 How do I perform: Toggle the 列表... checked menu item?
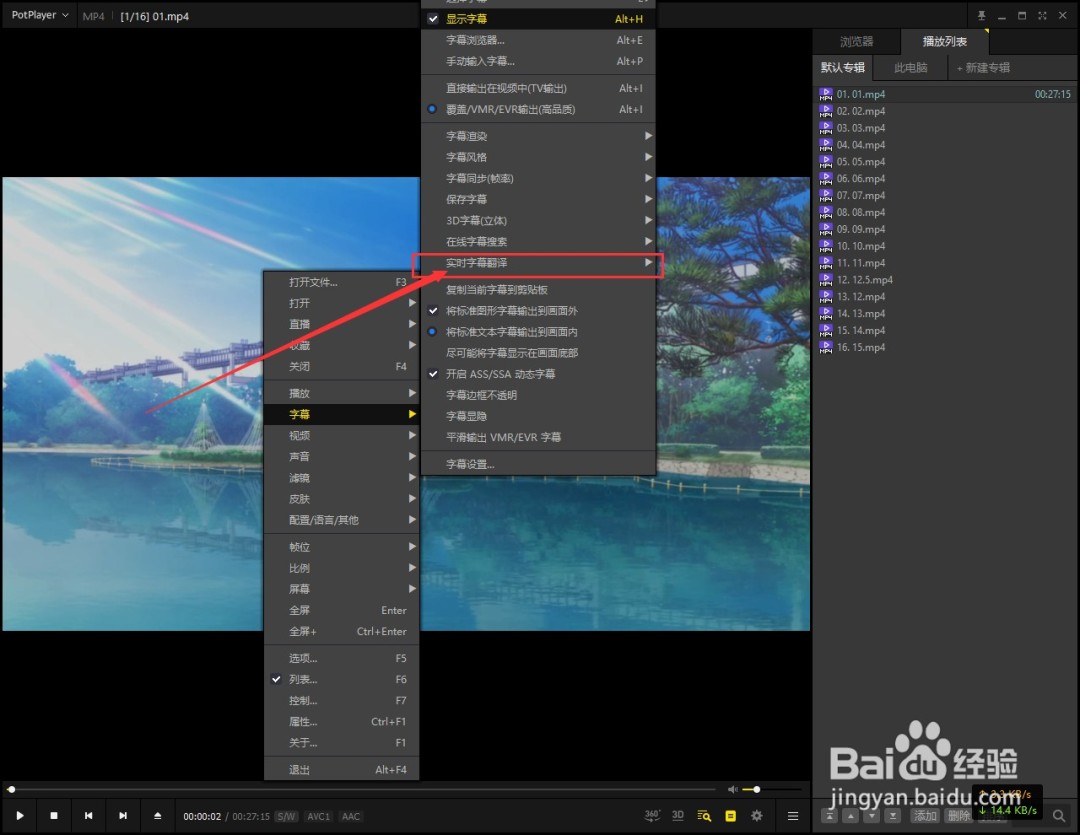click(x=341, y=679)
